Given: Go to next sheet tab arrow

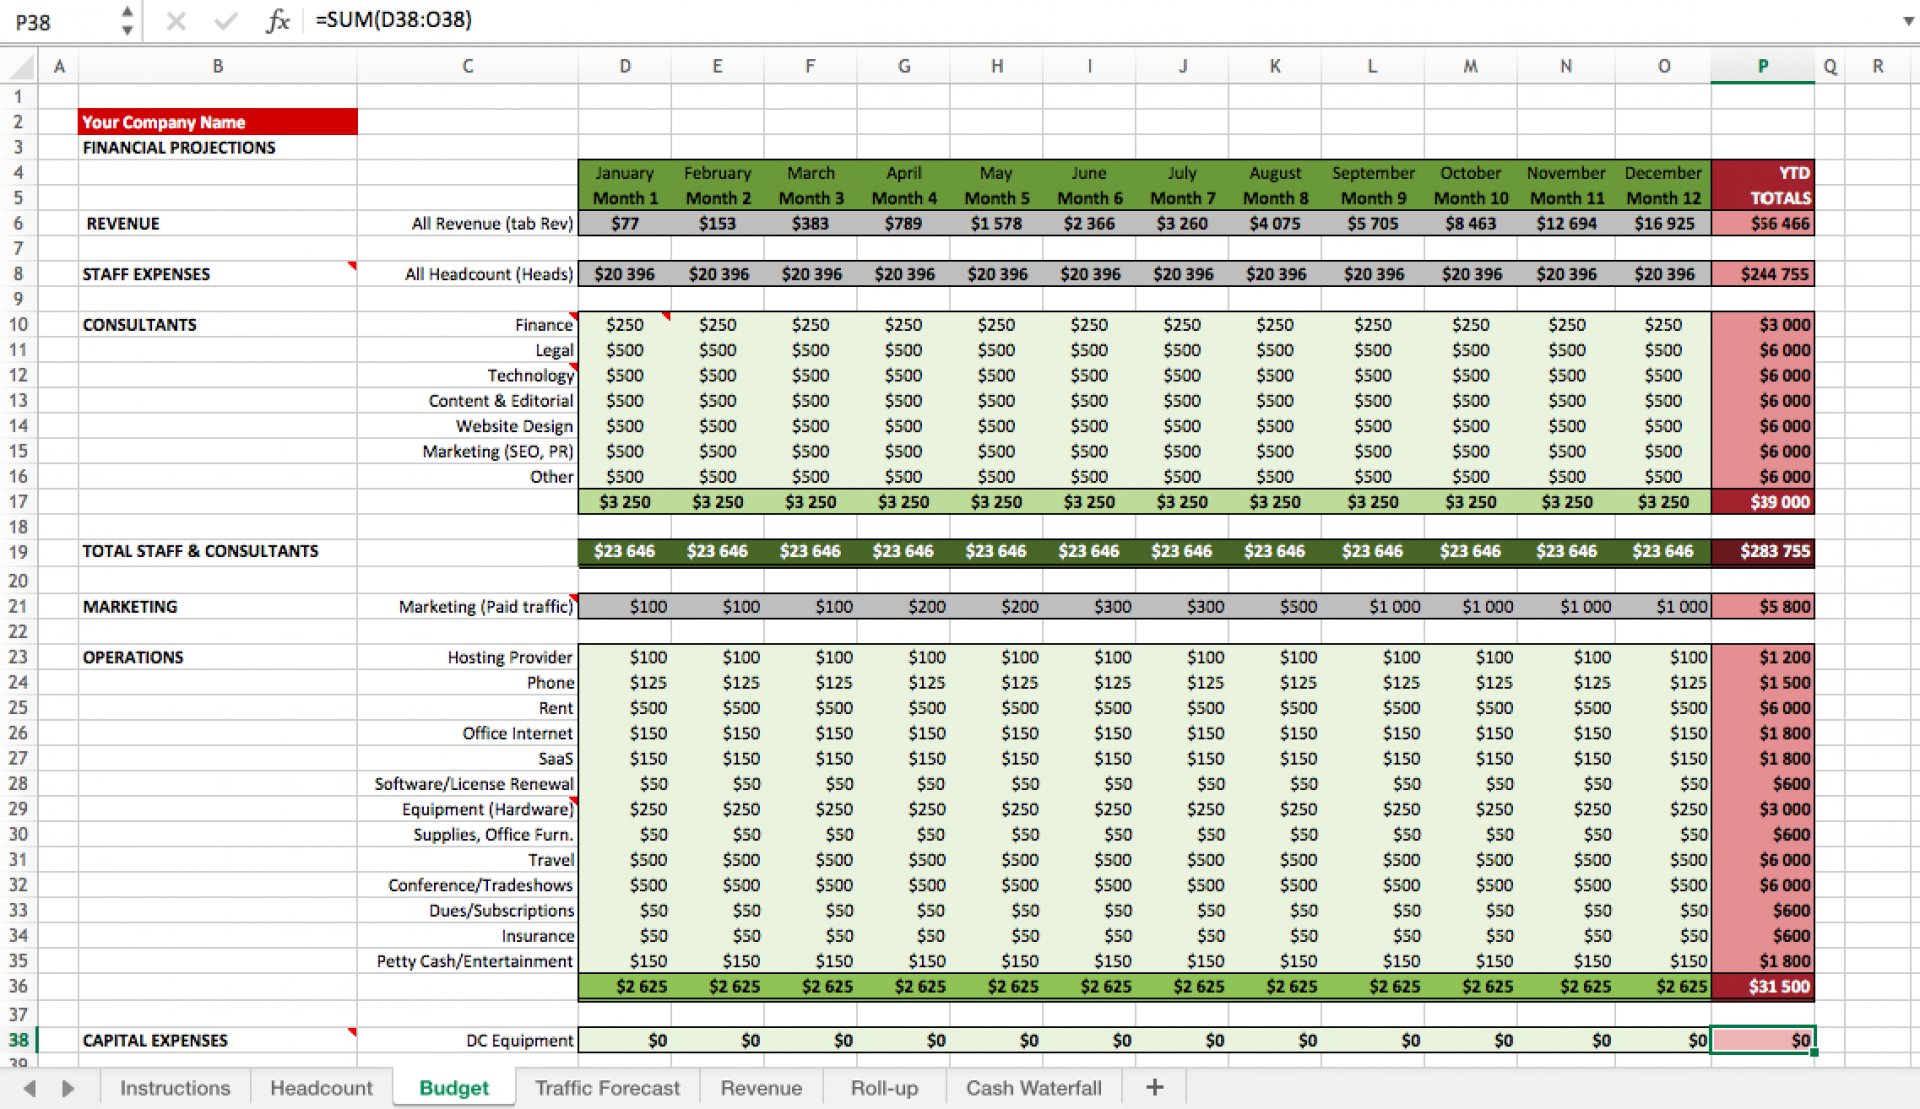Looking at the screenshot, I should point(68,1088).
